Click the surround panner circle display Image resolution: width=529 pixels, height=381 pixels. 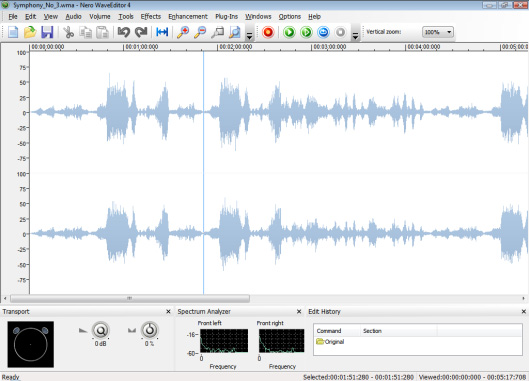coord(31,344)
